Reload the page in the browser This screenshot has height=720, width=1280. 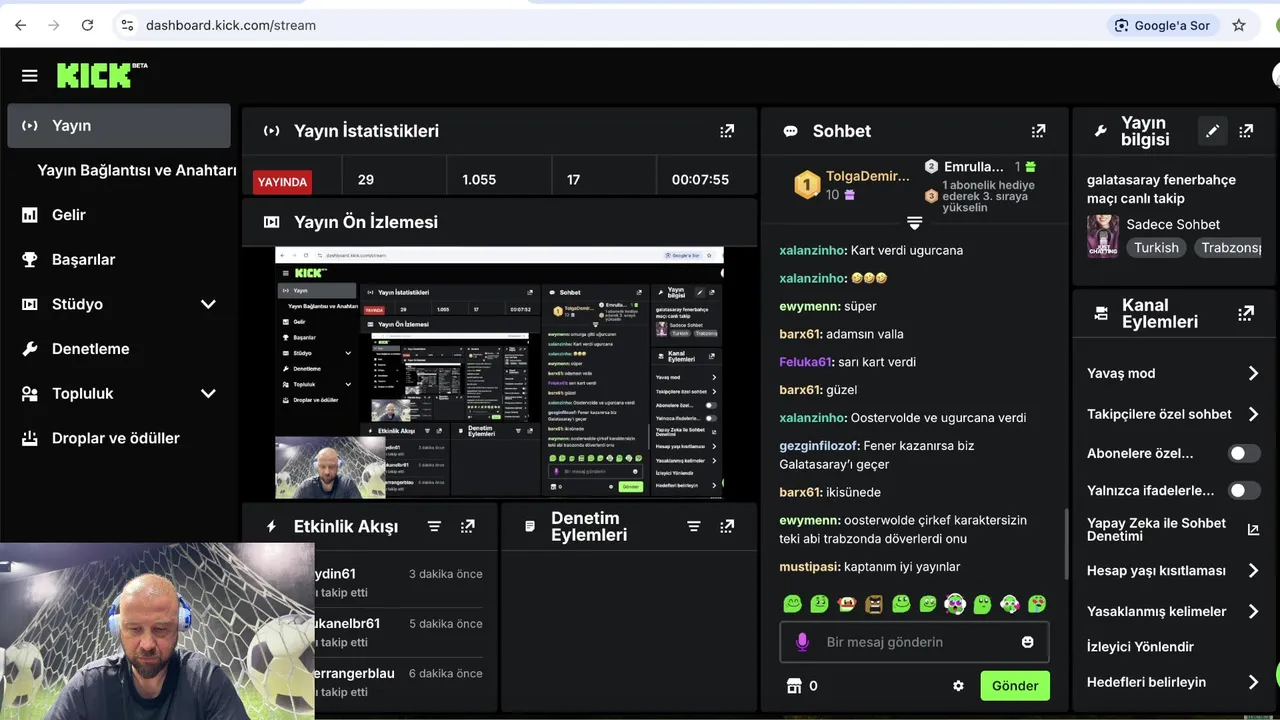(87, 25)
